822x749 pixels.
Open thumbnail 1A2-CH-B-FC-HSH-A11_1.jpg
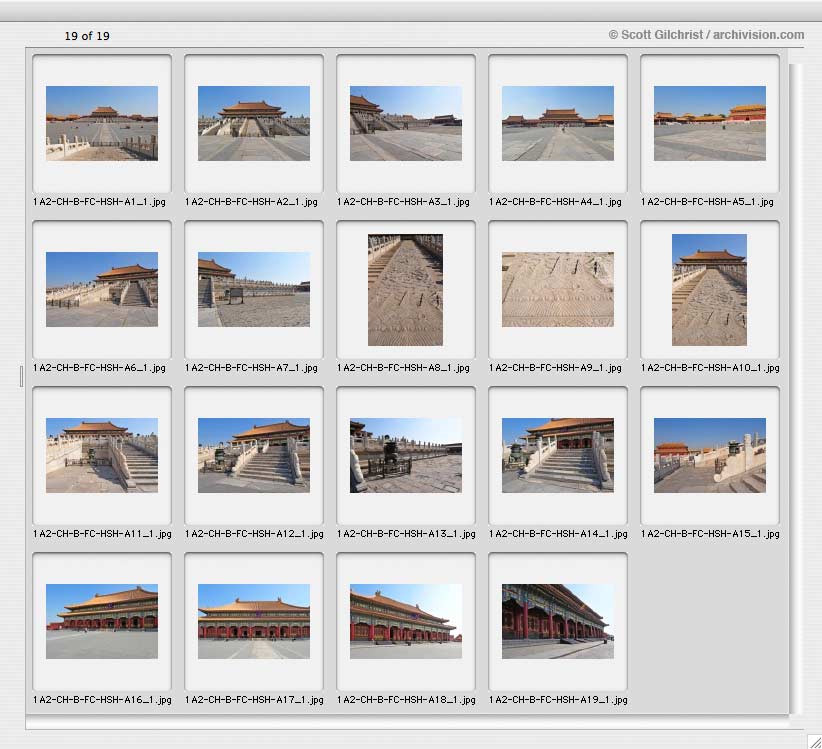tap(102, 455)
